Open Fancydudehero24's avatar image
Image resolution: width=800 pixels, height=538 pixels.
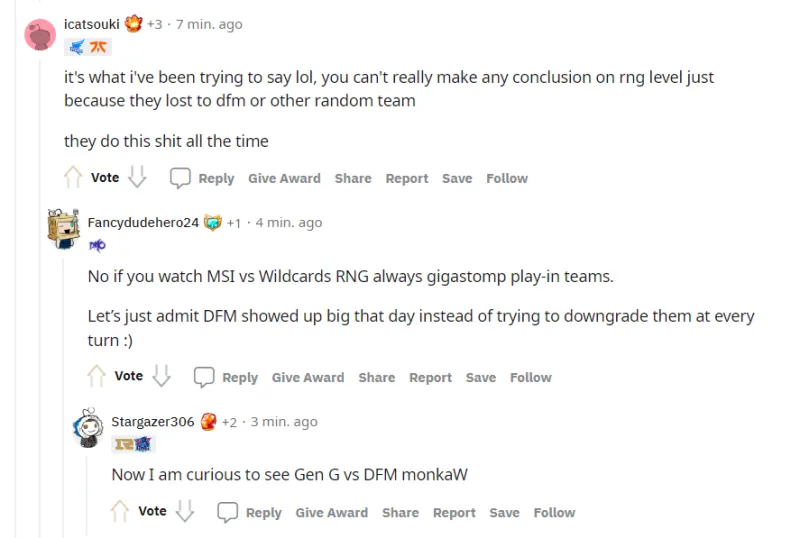[x=64, y=229]
